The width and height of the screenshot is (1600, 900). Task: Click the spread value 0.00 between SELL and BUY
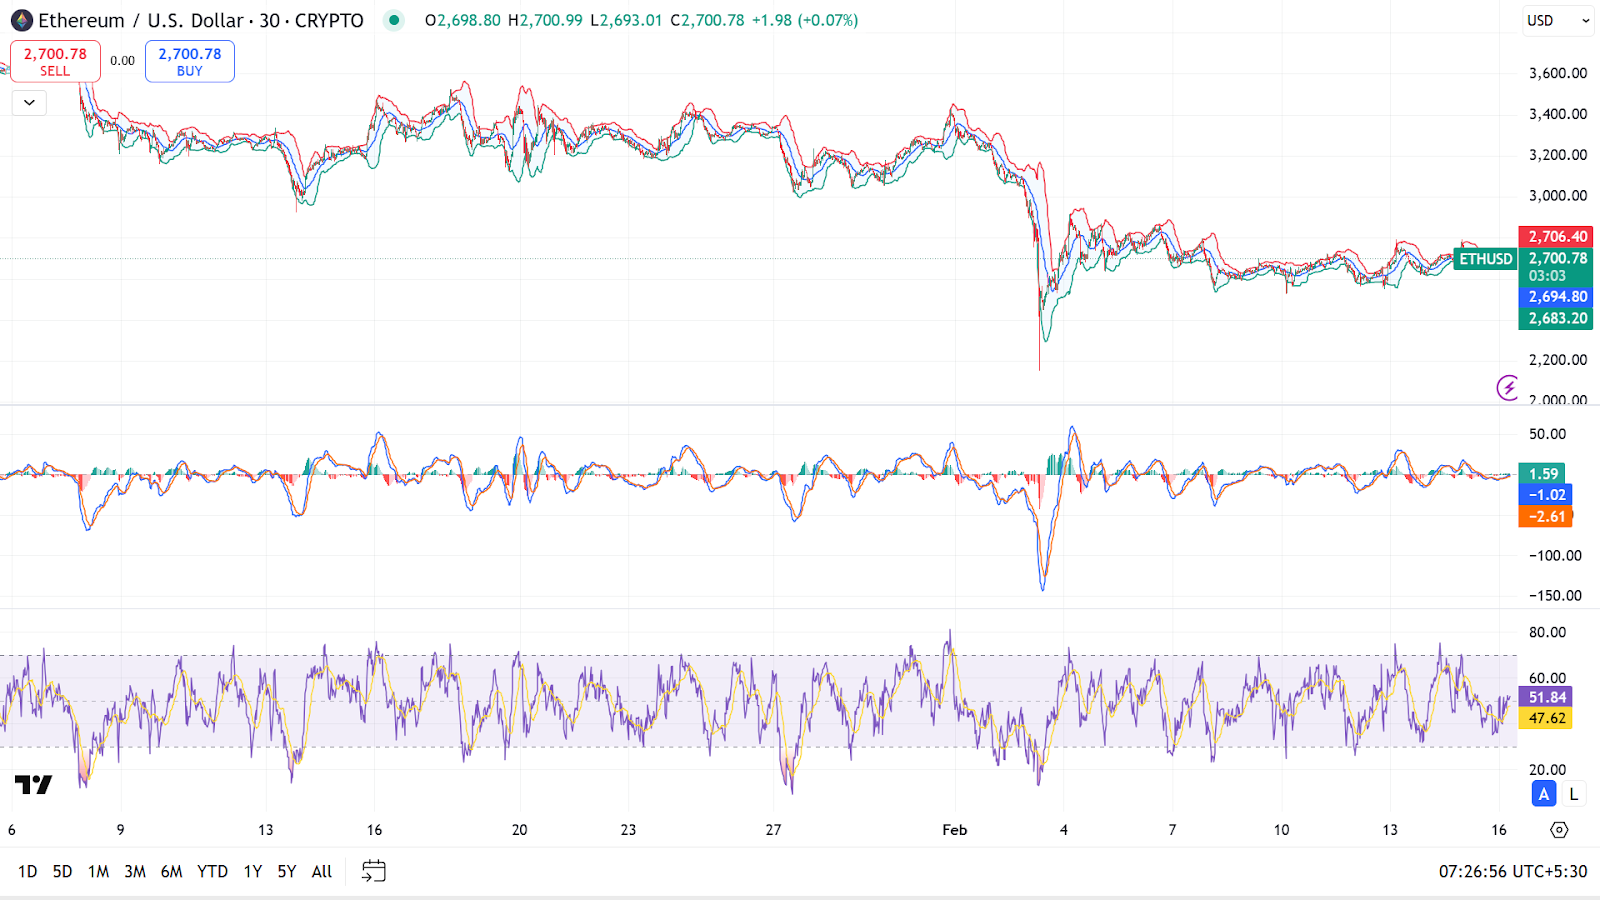pos(123,61)
